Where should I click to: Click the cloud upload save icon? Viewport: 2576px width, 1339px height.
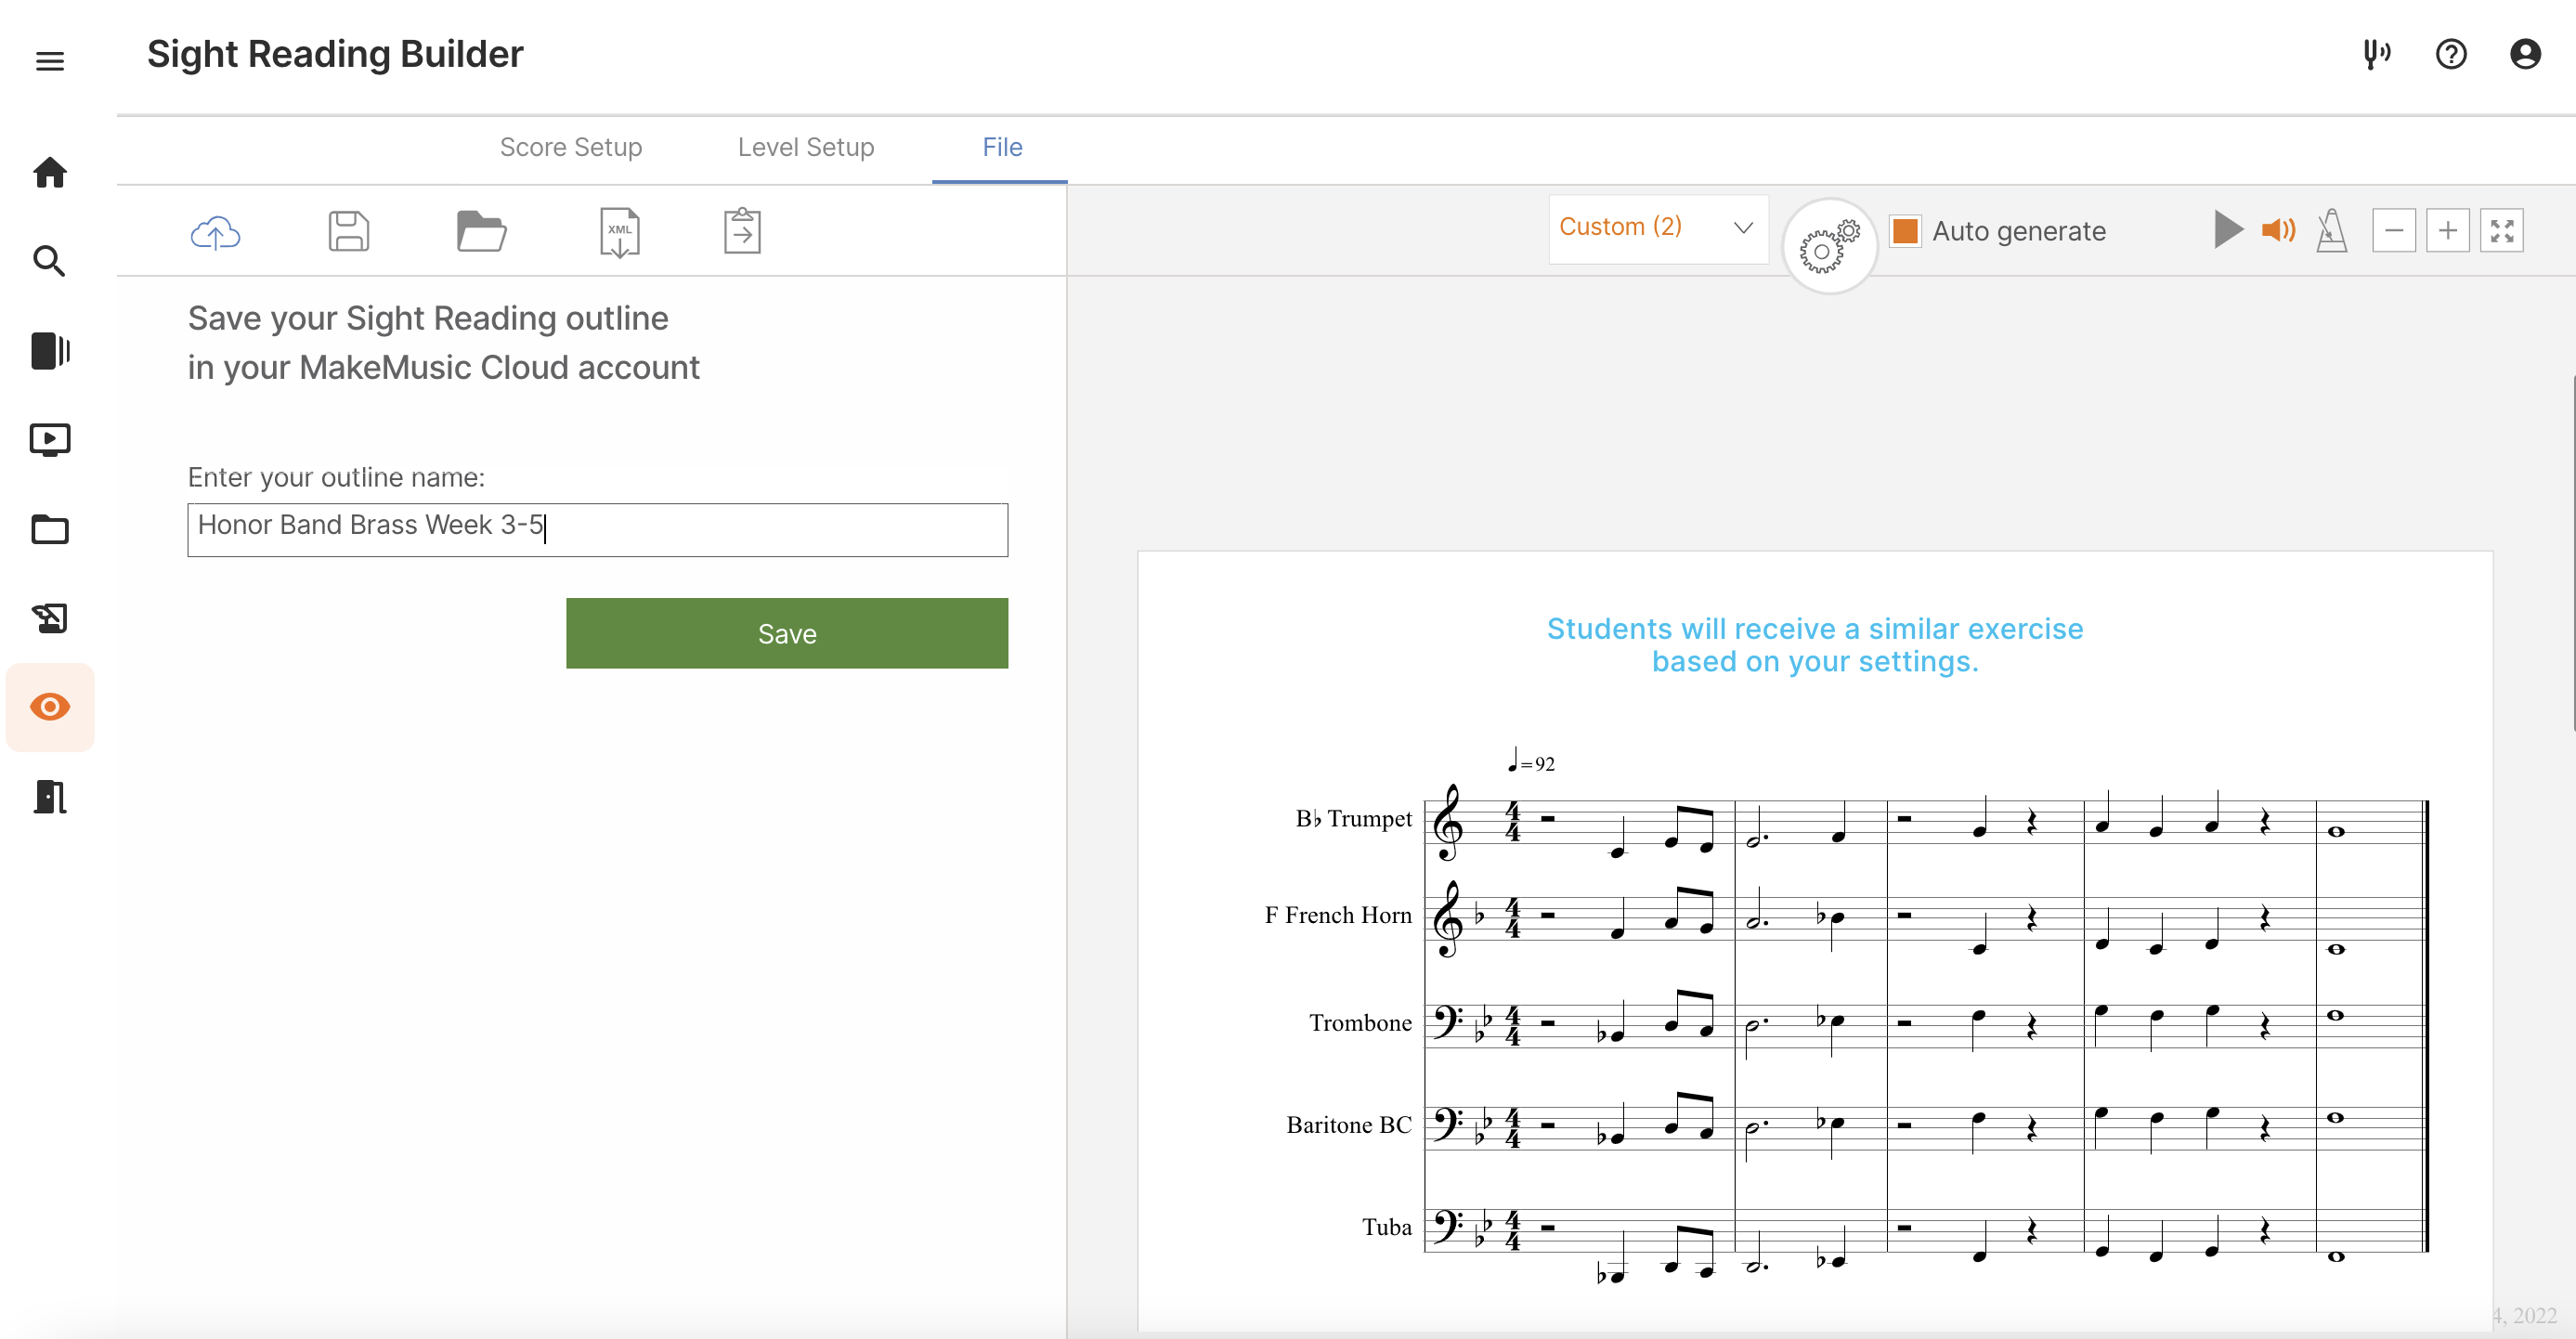[x=215, y=232]
